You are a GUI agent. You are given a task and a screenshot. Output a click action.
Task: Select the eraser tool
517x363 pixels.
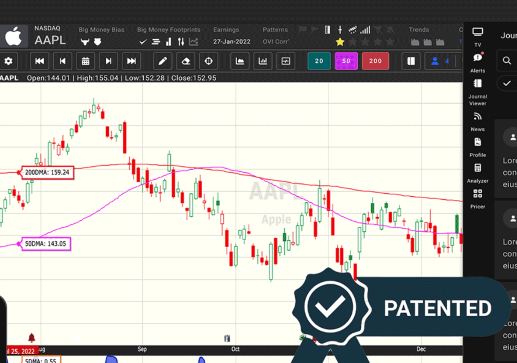(186, 61)
